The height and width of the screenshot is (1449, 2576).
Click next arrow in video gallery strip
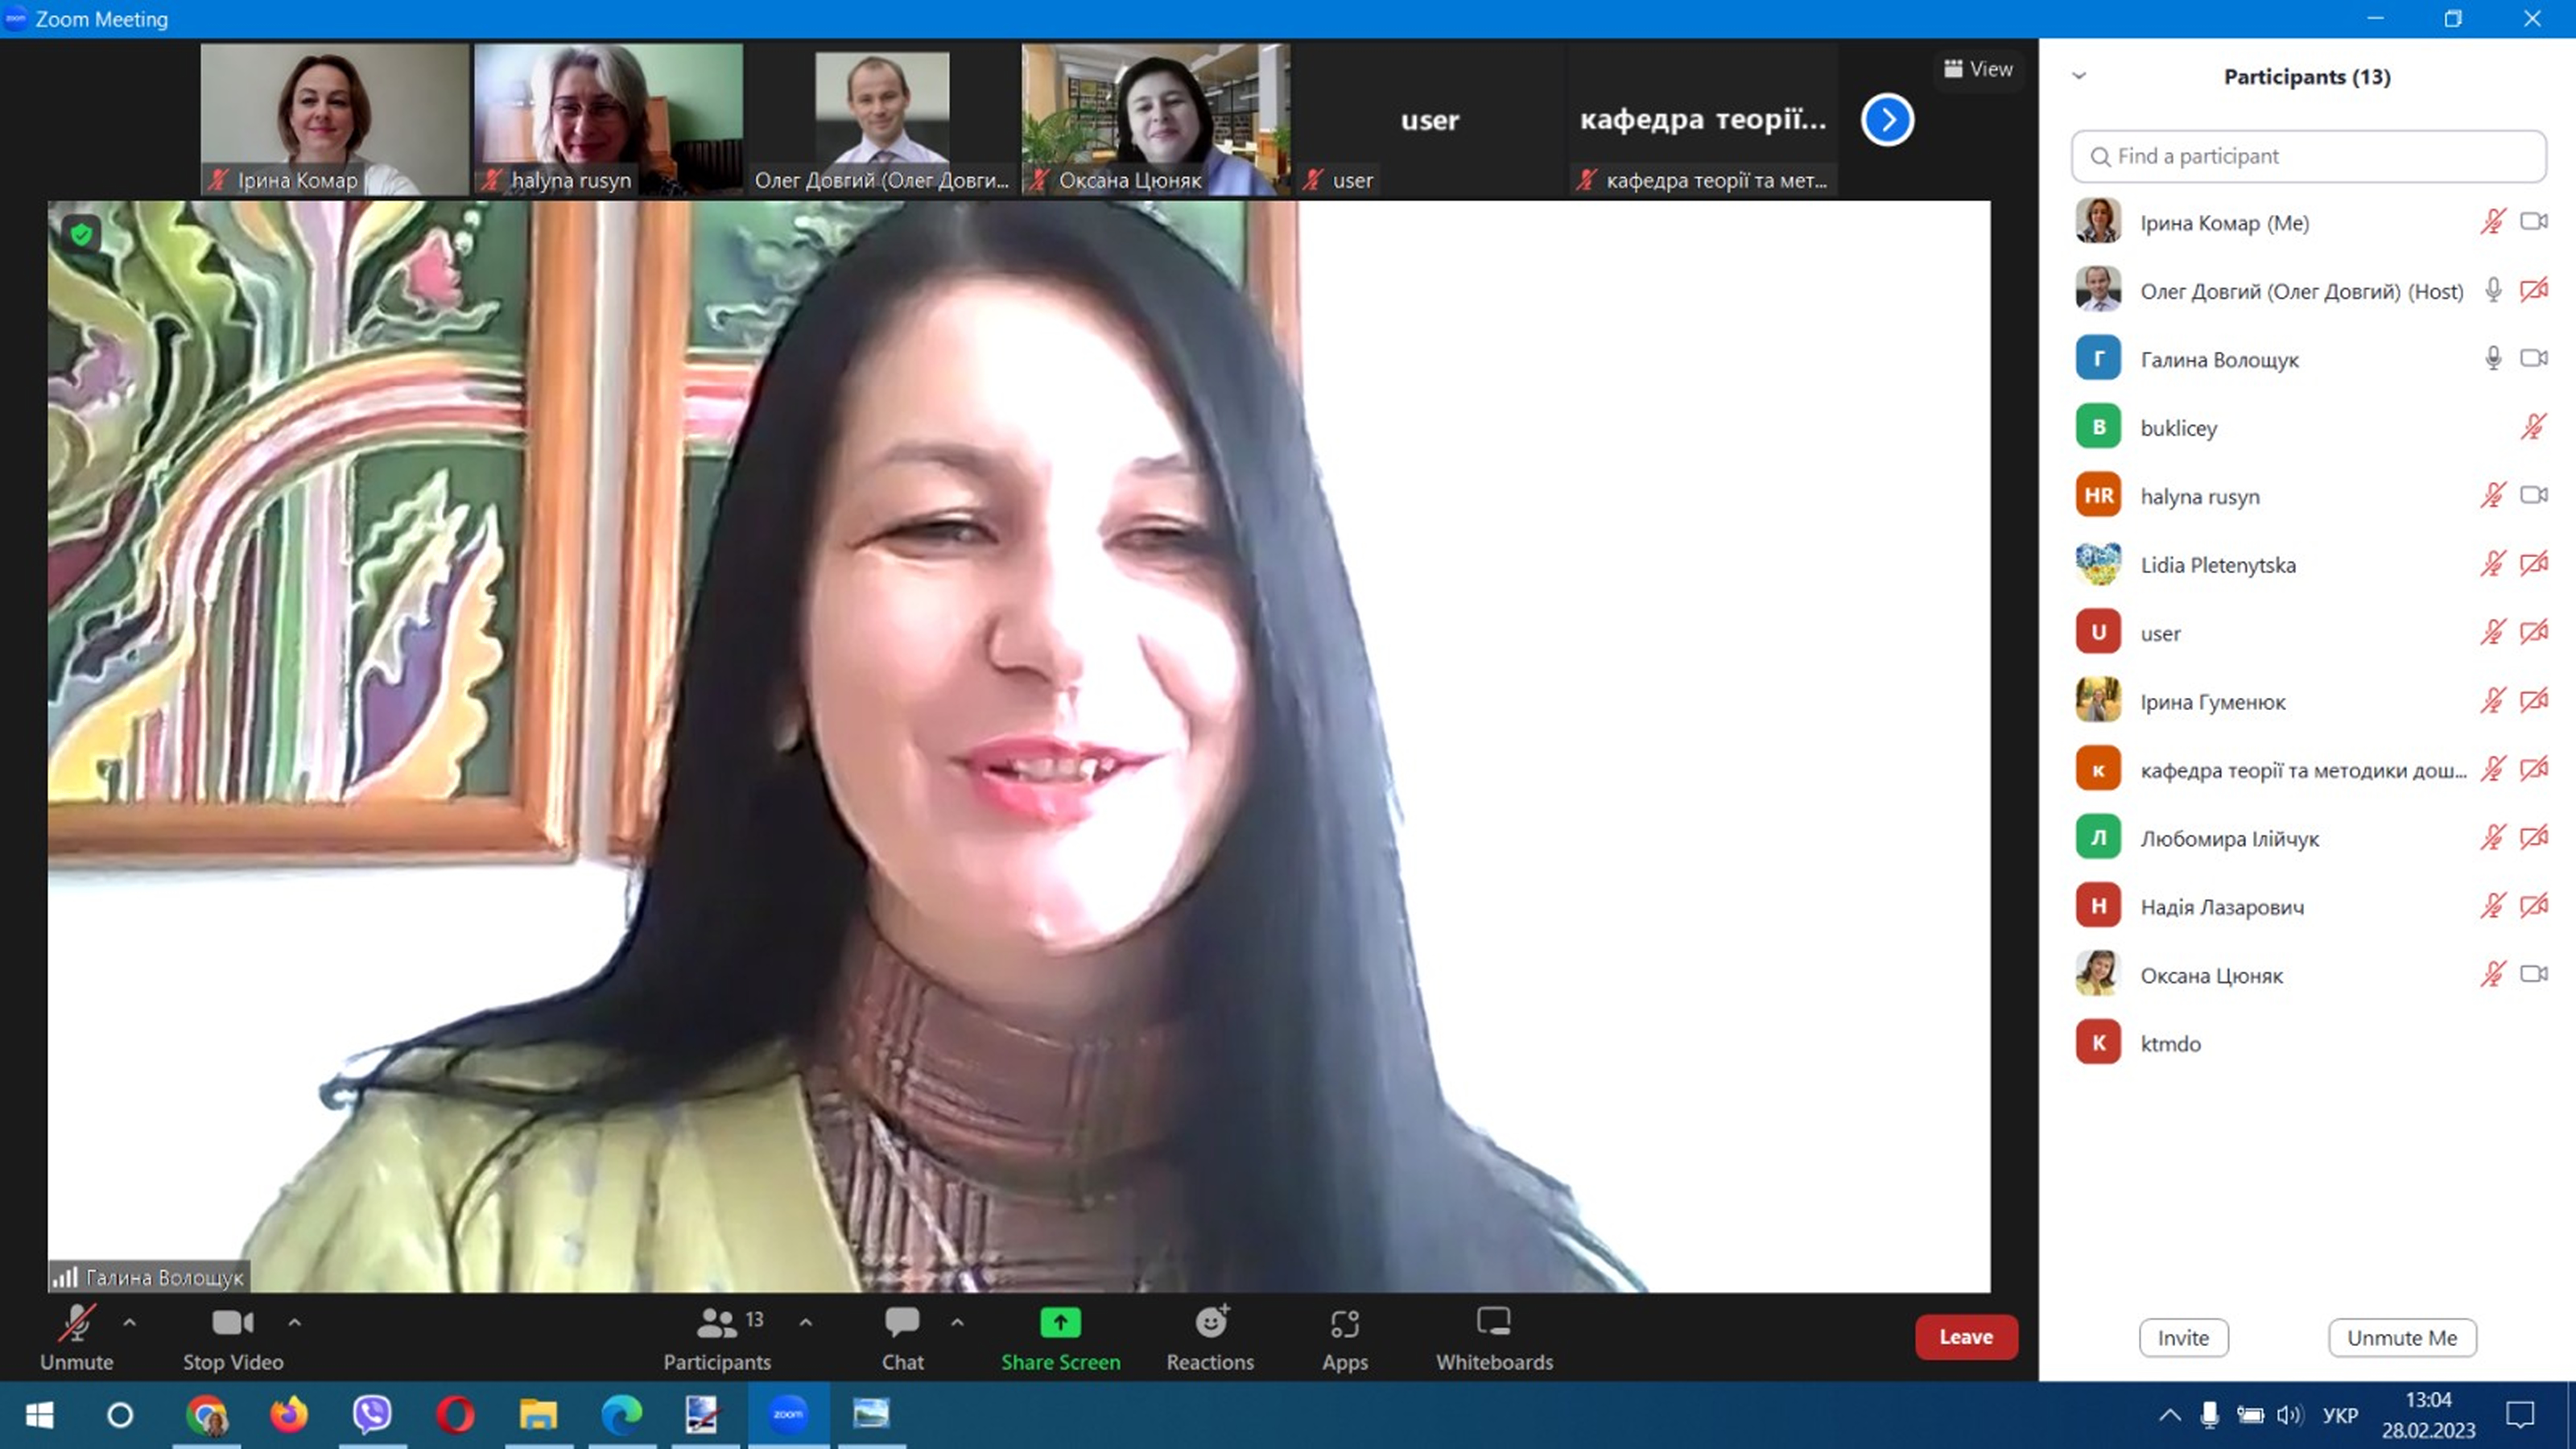pyautogui.click(x=1887, y=120)
